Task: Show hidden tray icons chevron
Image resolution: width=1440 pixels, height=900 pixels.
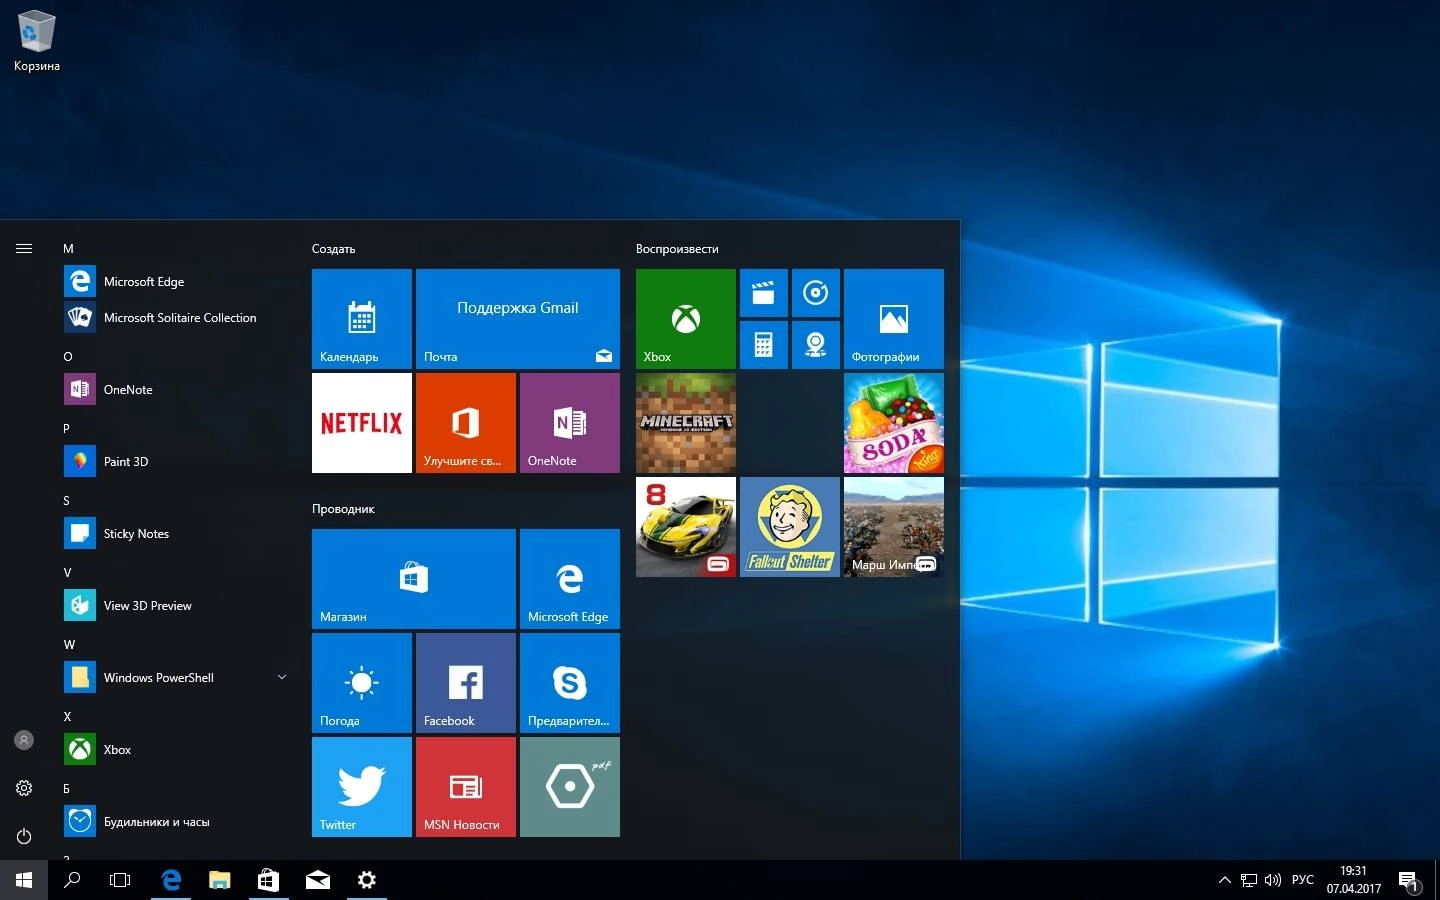Action: click(1224, 880)
